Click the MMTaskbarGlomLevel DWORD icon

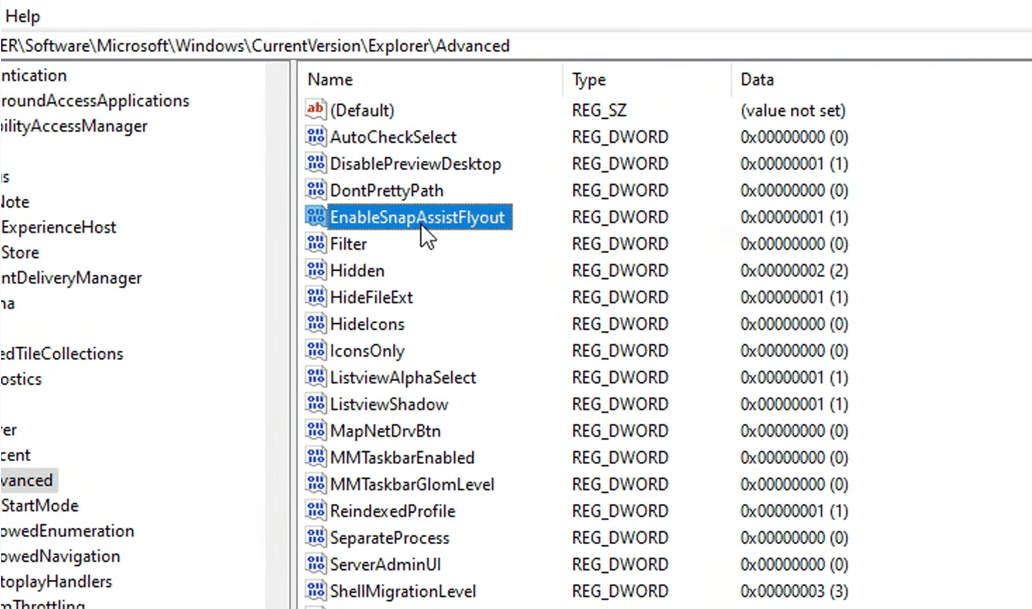(316, 484)
